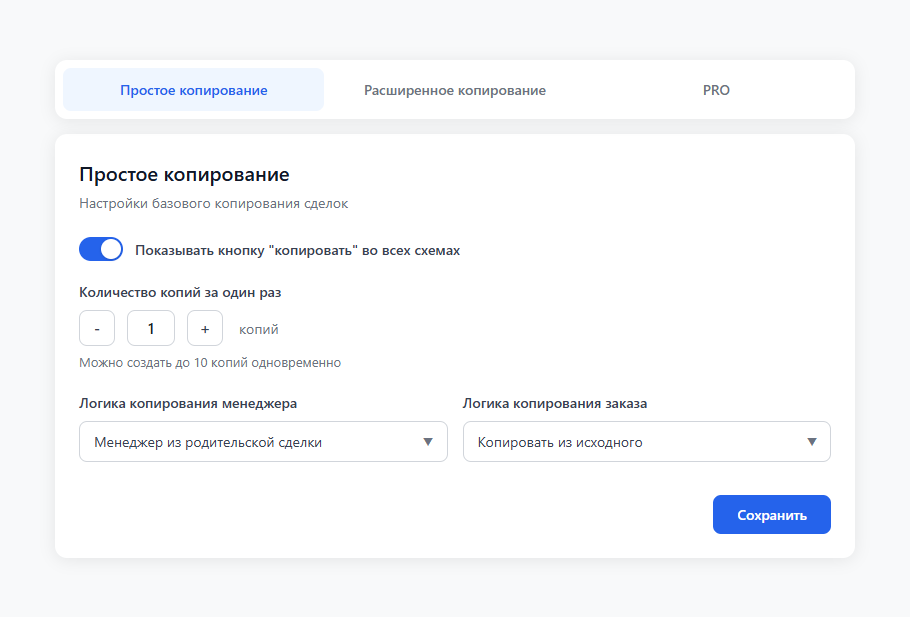910x617 pixels.
Task: Expand the Логика копирования заказа dropdown
Action: click(x=635, y=442)
